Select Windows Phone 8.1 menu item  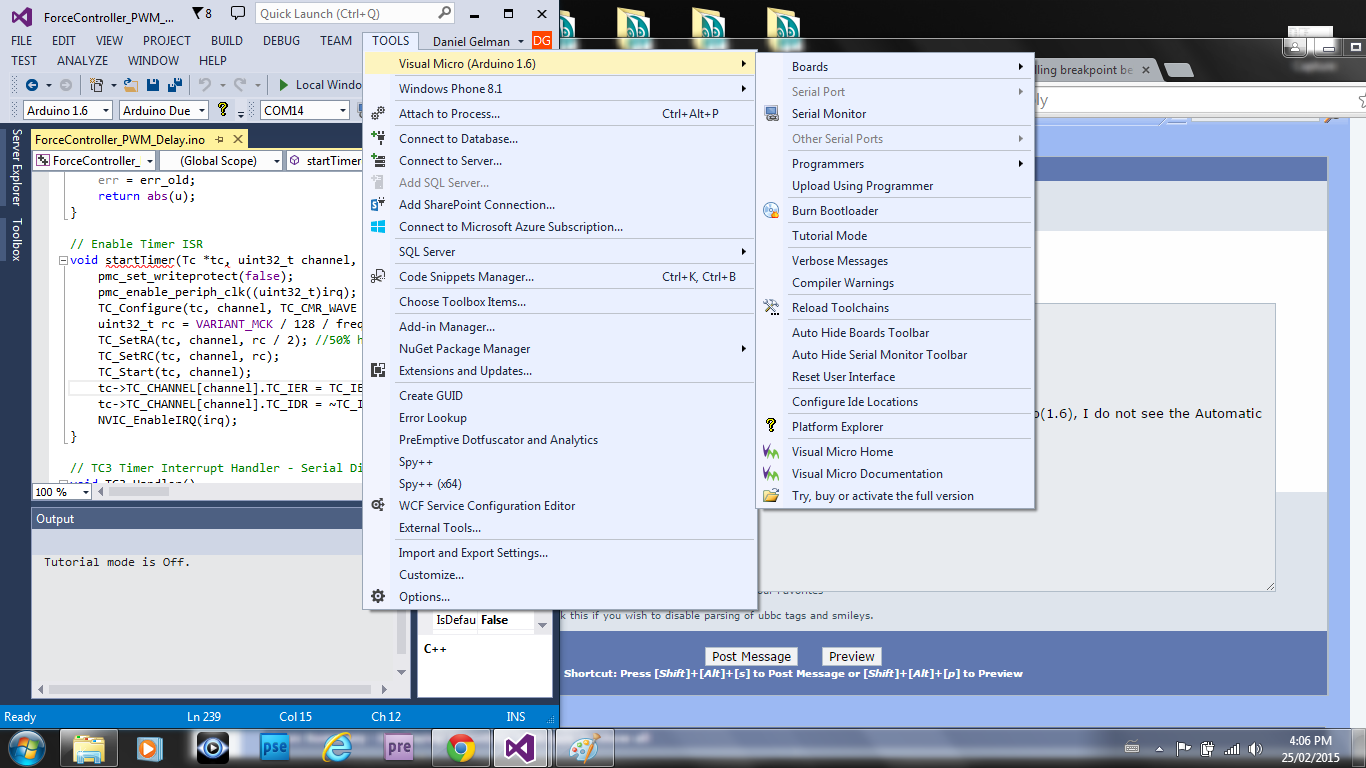click(560, 89)
